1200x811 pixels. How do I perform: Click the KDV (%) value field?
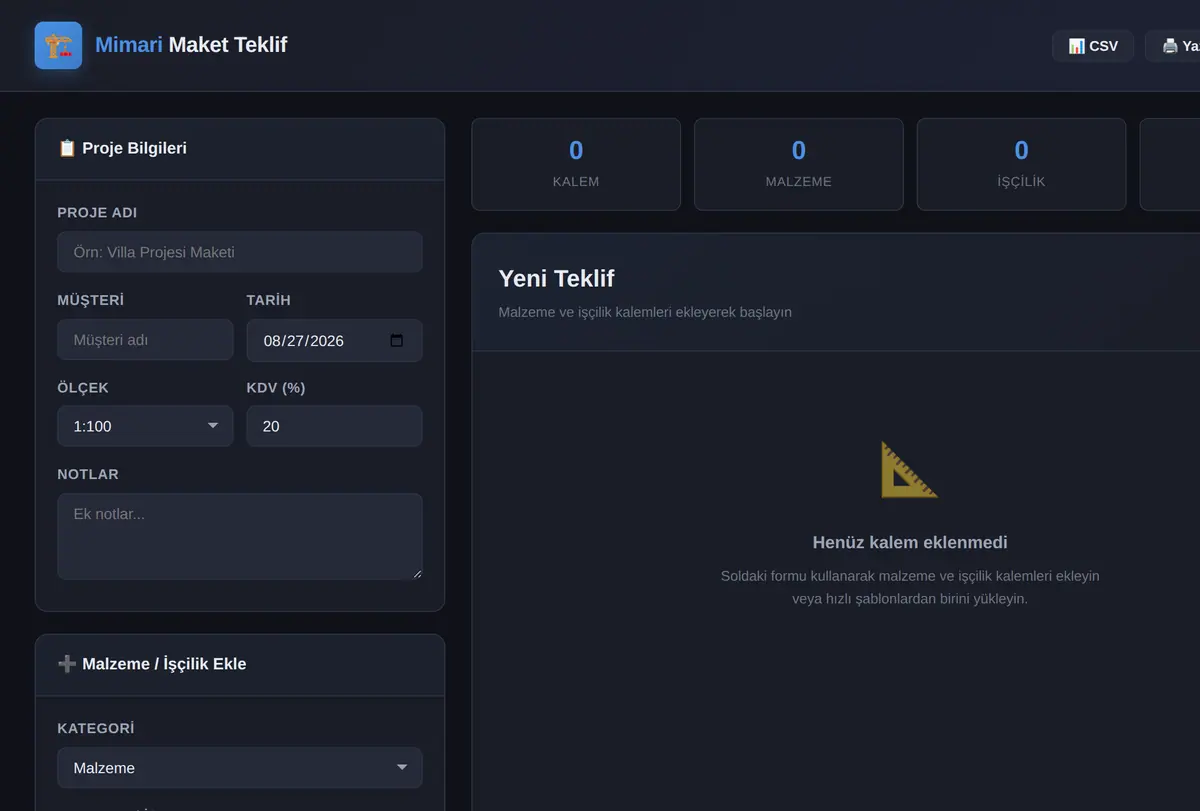tap(334, 426)
